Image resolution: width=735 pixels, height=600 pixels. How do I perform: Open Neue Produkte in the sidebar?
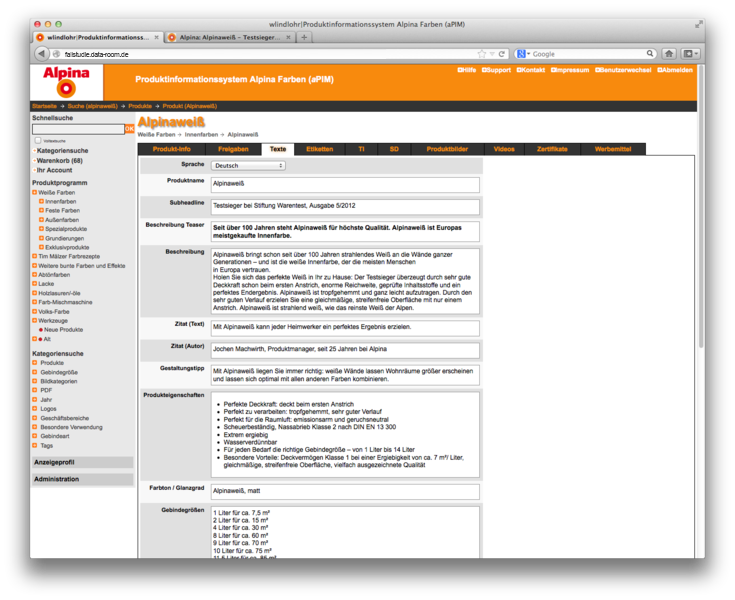pyautogui.click(x=64, y=330)
